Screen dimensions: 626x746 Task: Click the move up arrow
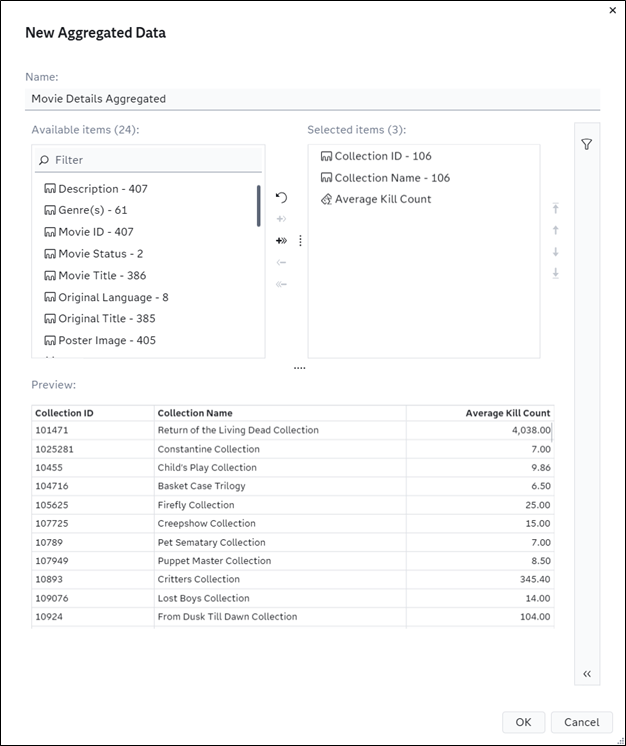click(555, 230)
